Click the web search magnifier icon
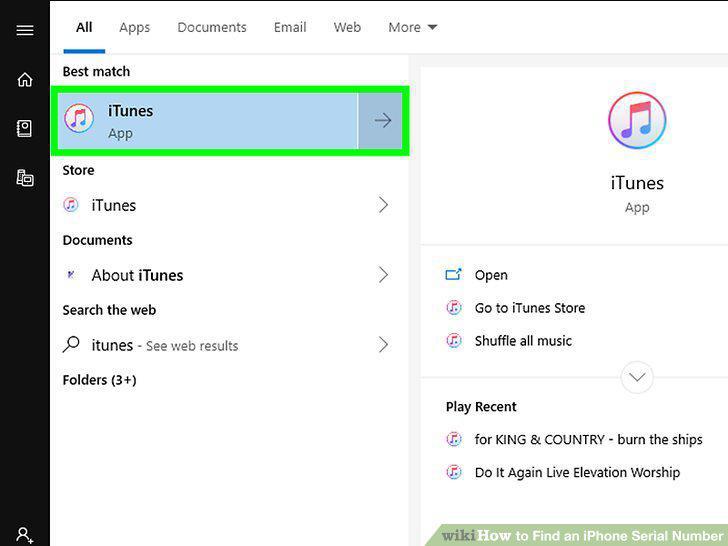Viewport: 728px width, 546px height. (x=71, y=344)
